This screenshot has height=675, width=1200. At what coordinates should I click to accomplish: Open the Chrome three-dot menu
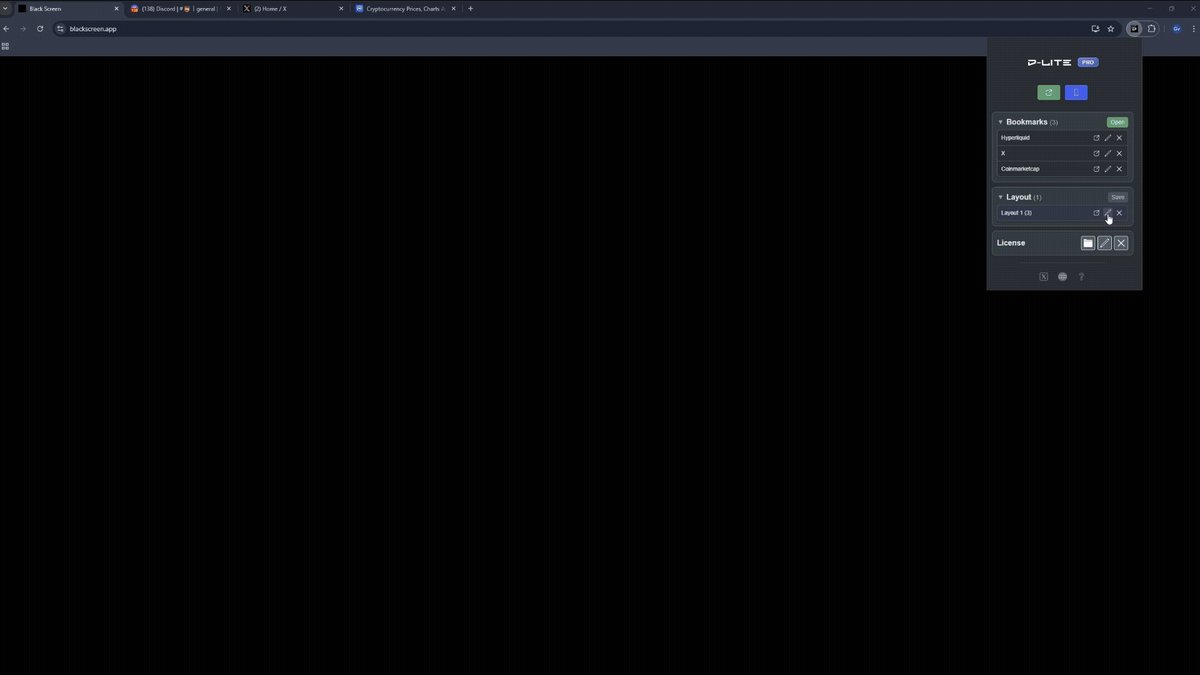1193,29
